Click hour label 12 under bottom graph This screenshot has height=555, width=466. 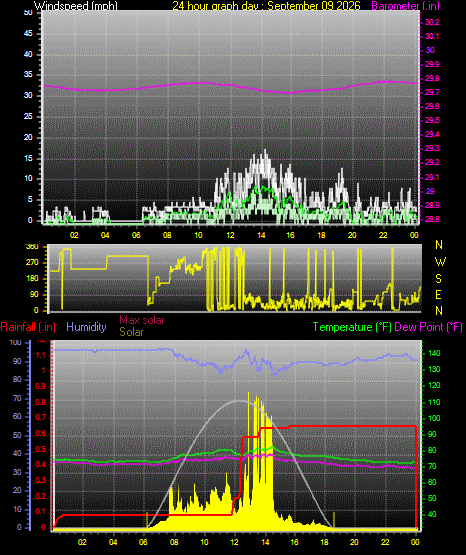[235, 542]
